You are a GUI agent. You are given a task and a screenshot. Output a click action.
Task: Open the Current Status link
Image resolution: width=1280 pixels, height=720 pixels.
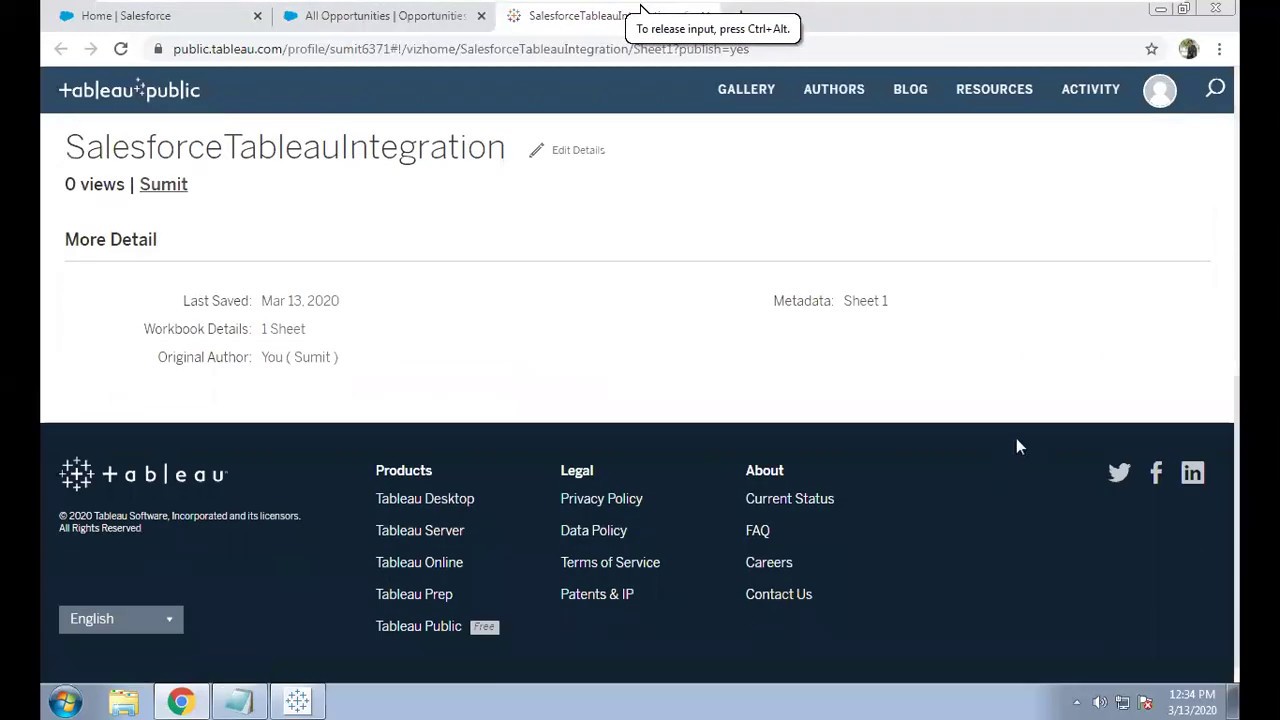tap(790, 499)
